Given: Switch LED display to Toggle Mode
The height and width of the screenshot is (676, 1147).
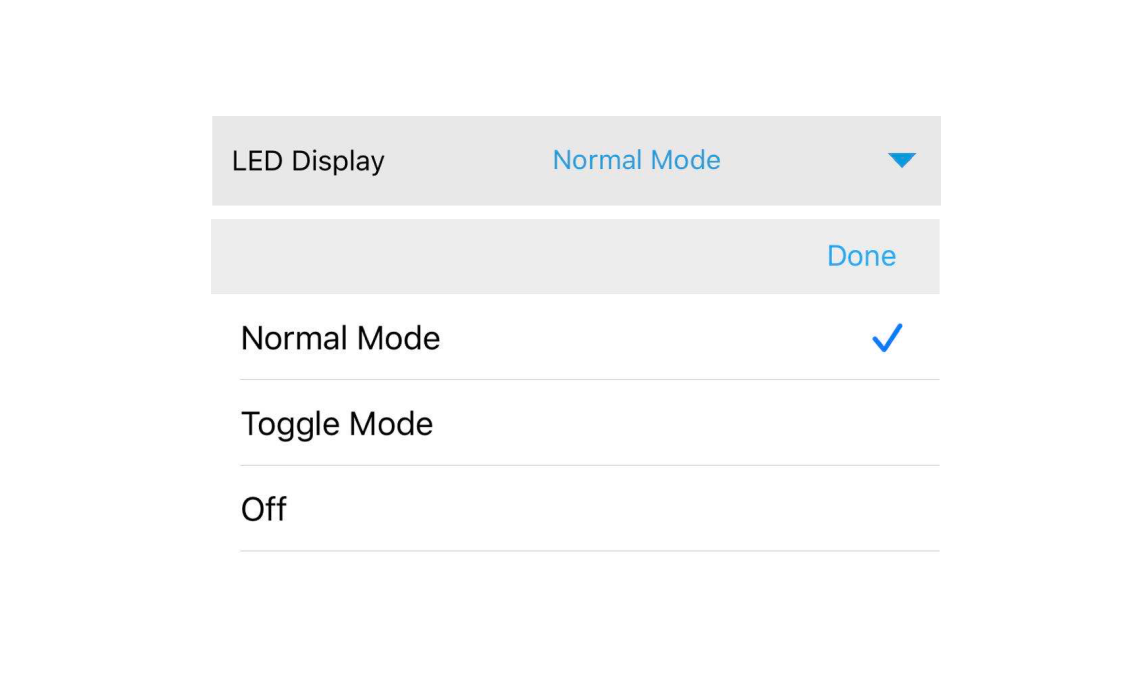Looking at the screenshot, I should 337,424.
